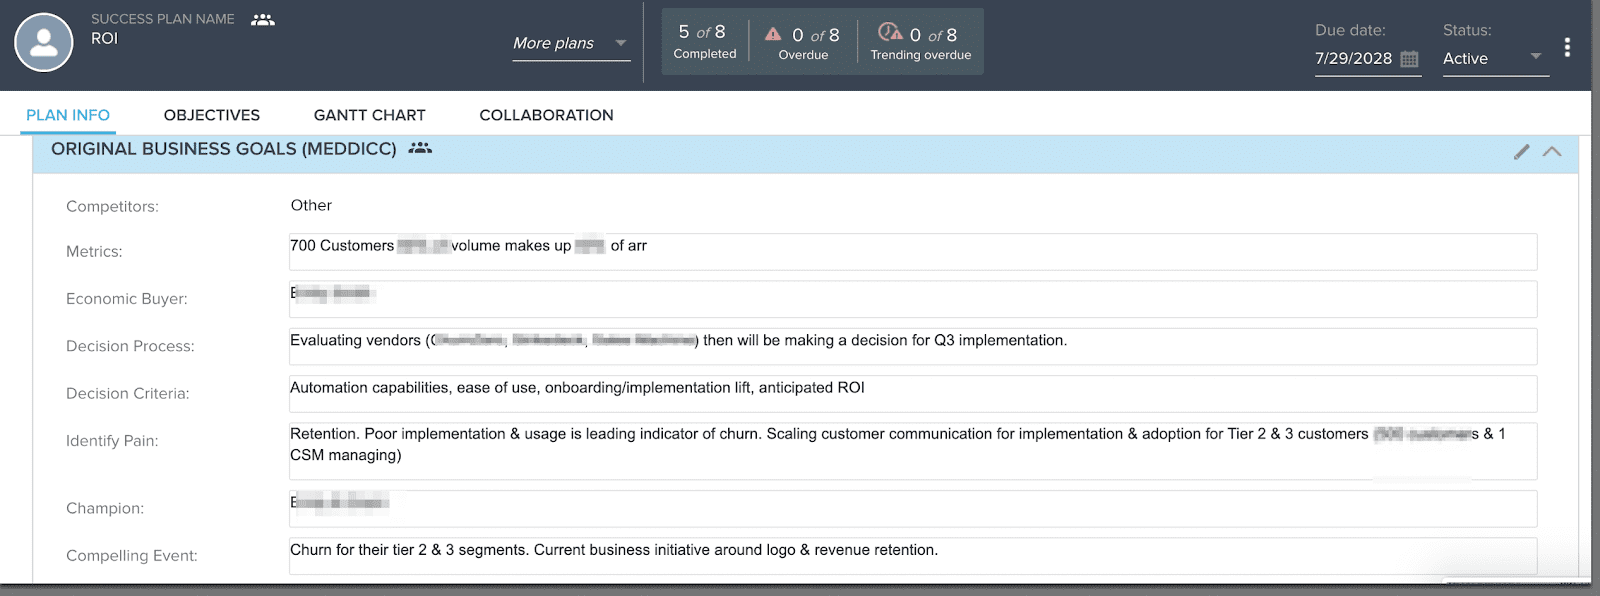This screenshot has width=1600, height=596.
Task: Click the 5 of 8 Completed counter
Action: click(x=704, y=42)
